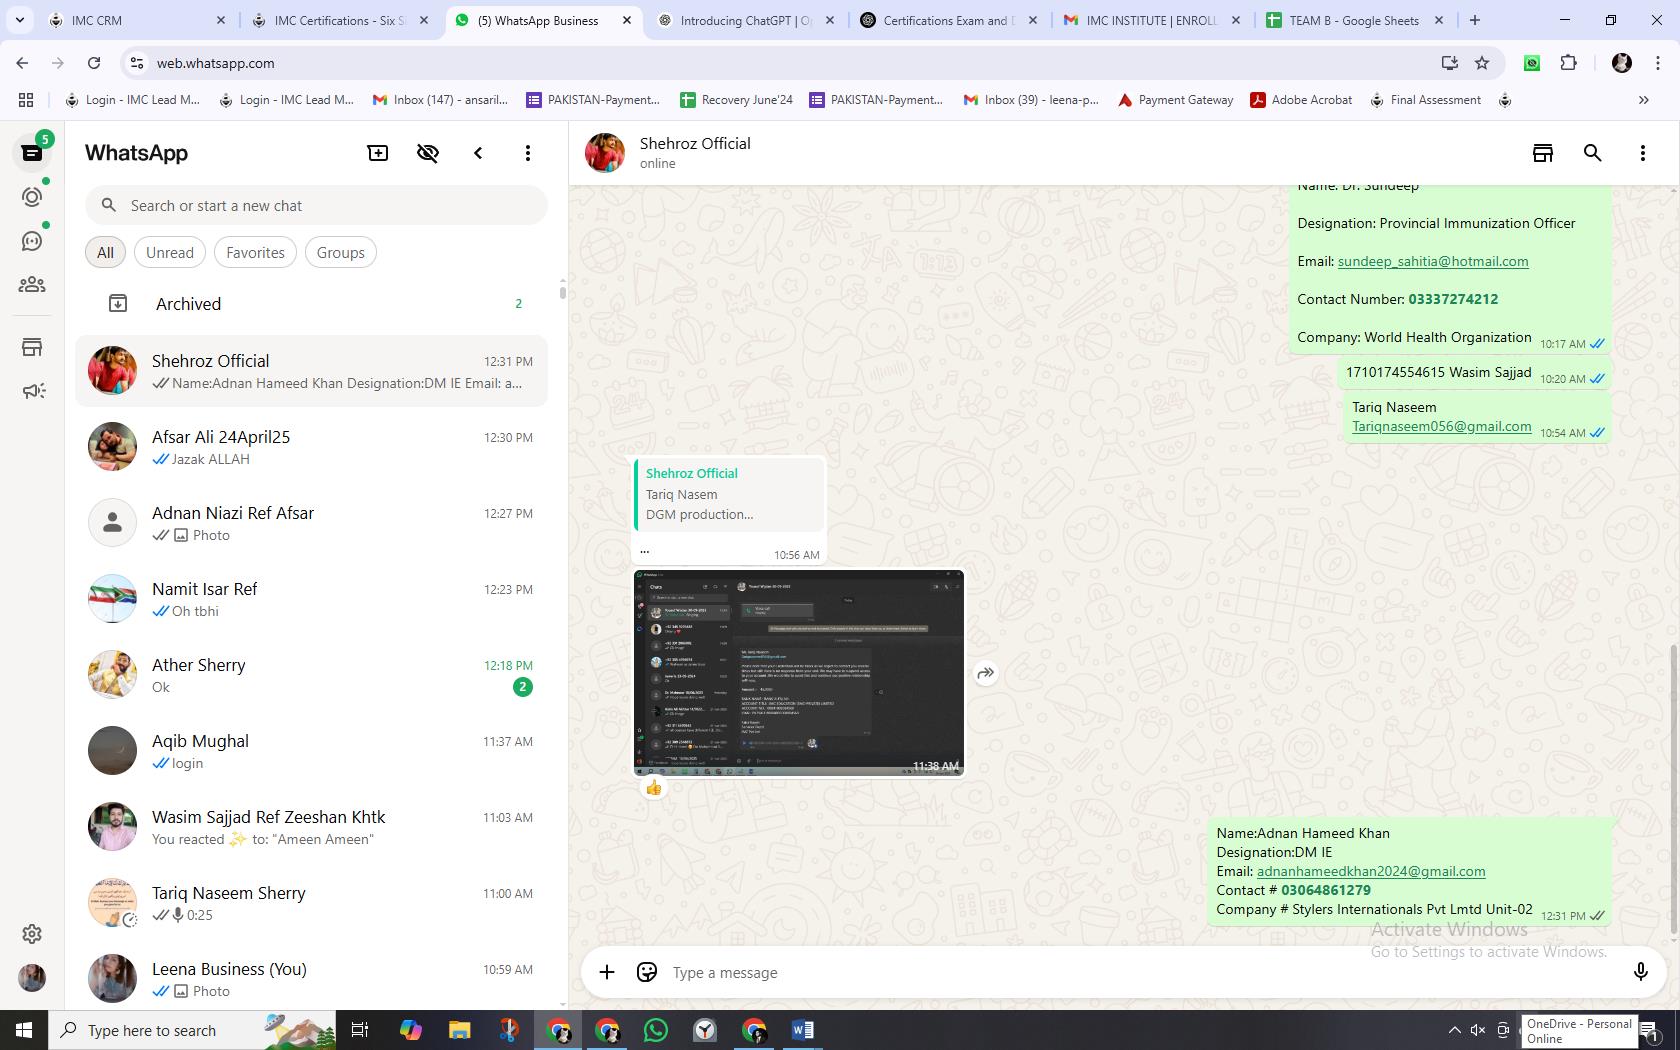Open Windows Start menu
Image resolution: width=1680 pixels, height=1050 pixels.
click(24, 1030)
